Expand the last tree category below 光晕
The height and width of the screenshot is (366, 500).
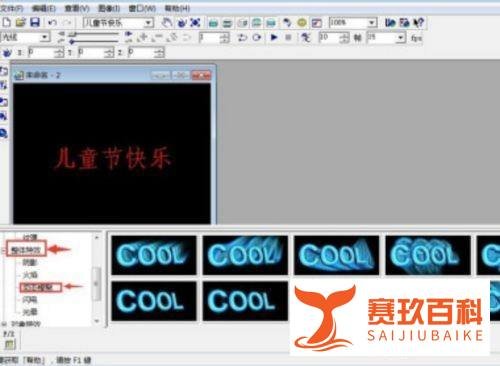tap(5, 324)
